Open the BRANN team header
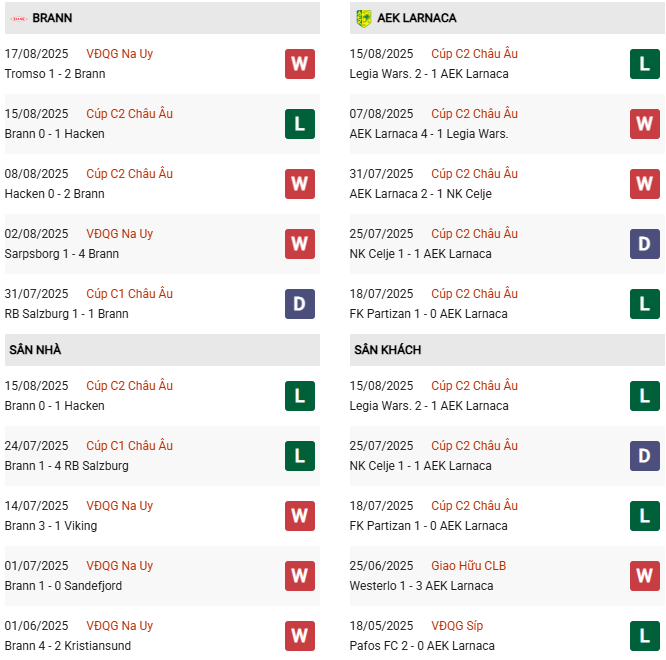The height and width of the screenshot is (660, 666). [x=52, y=18]
